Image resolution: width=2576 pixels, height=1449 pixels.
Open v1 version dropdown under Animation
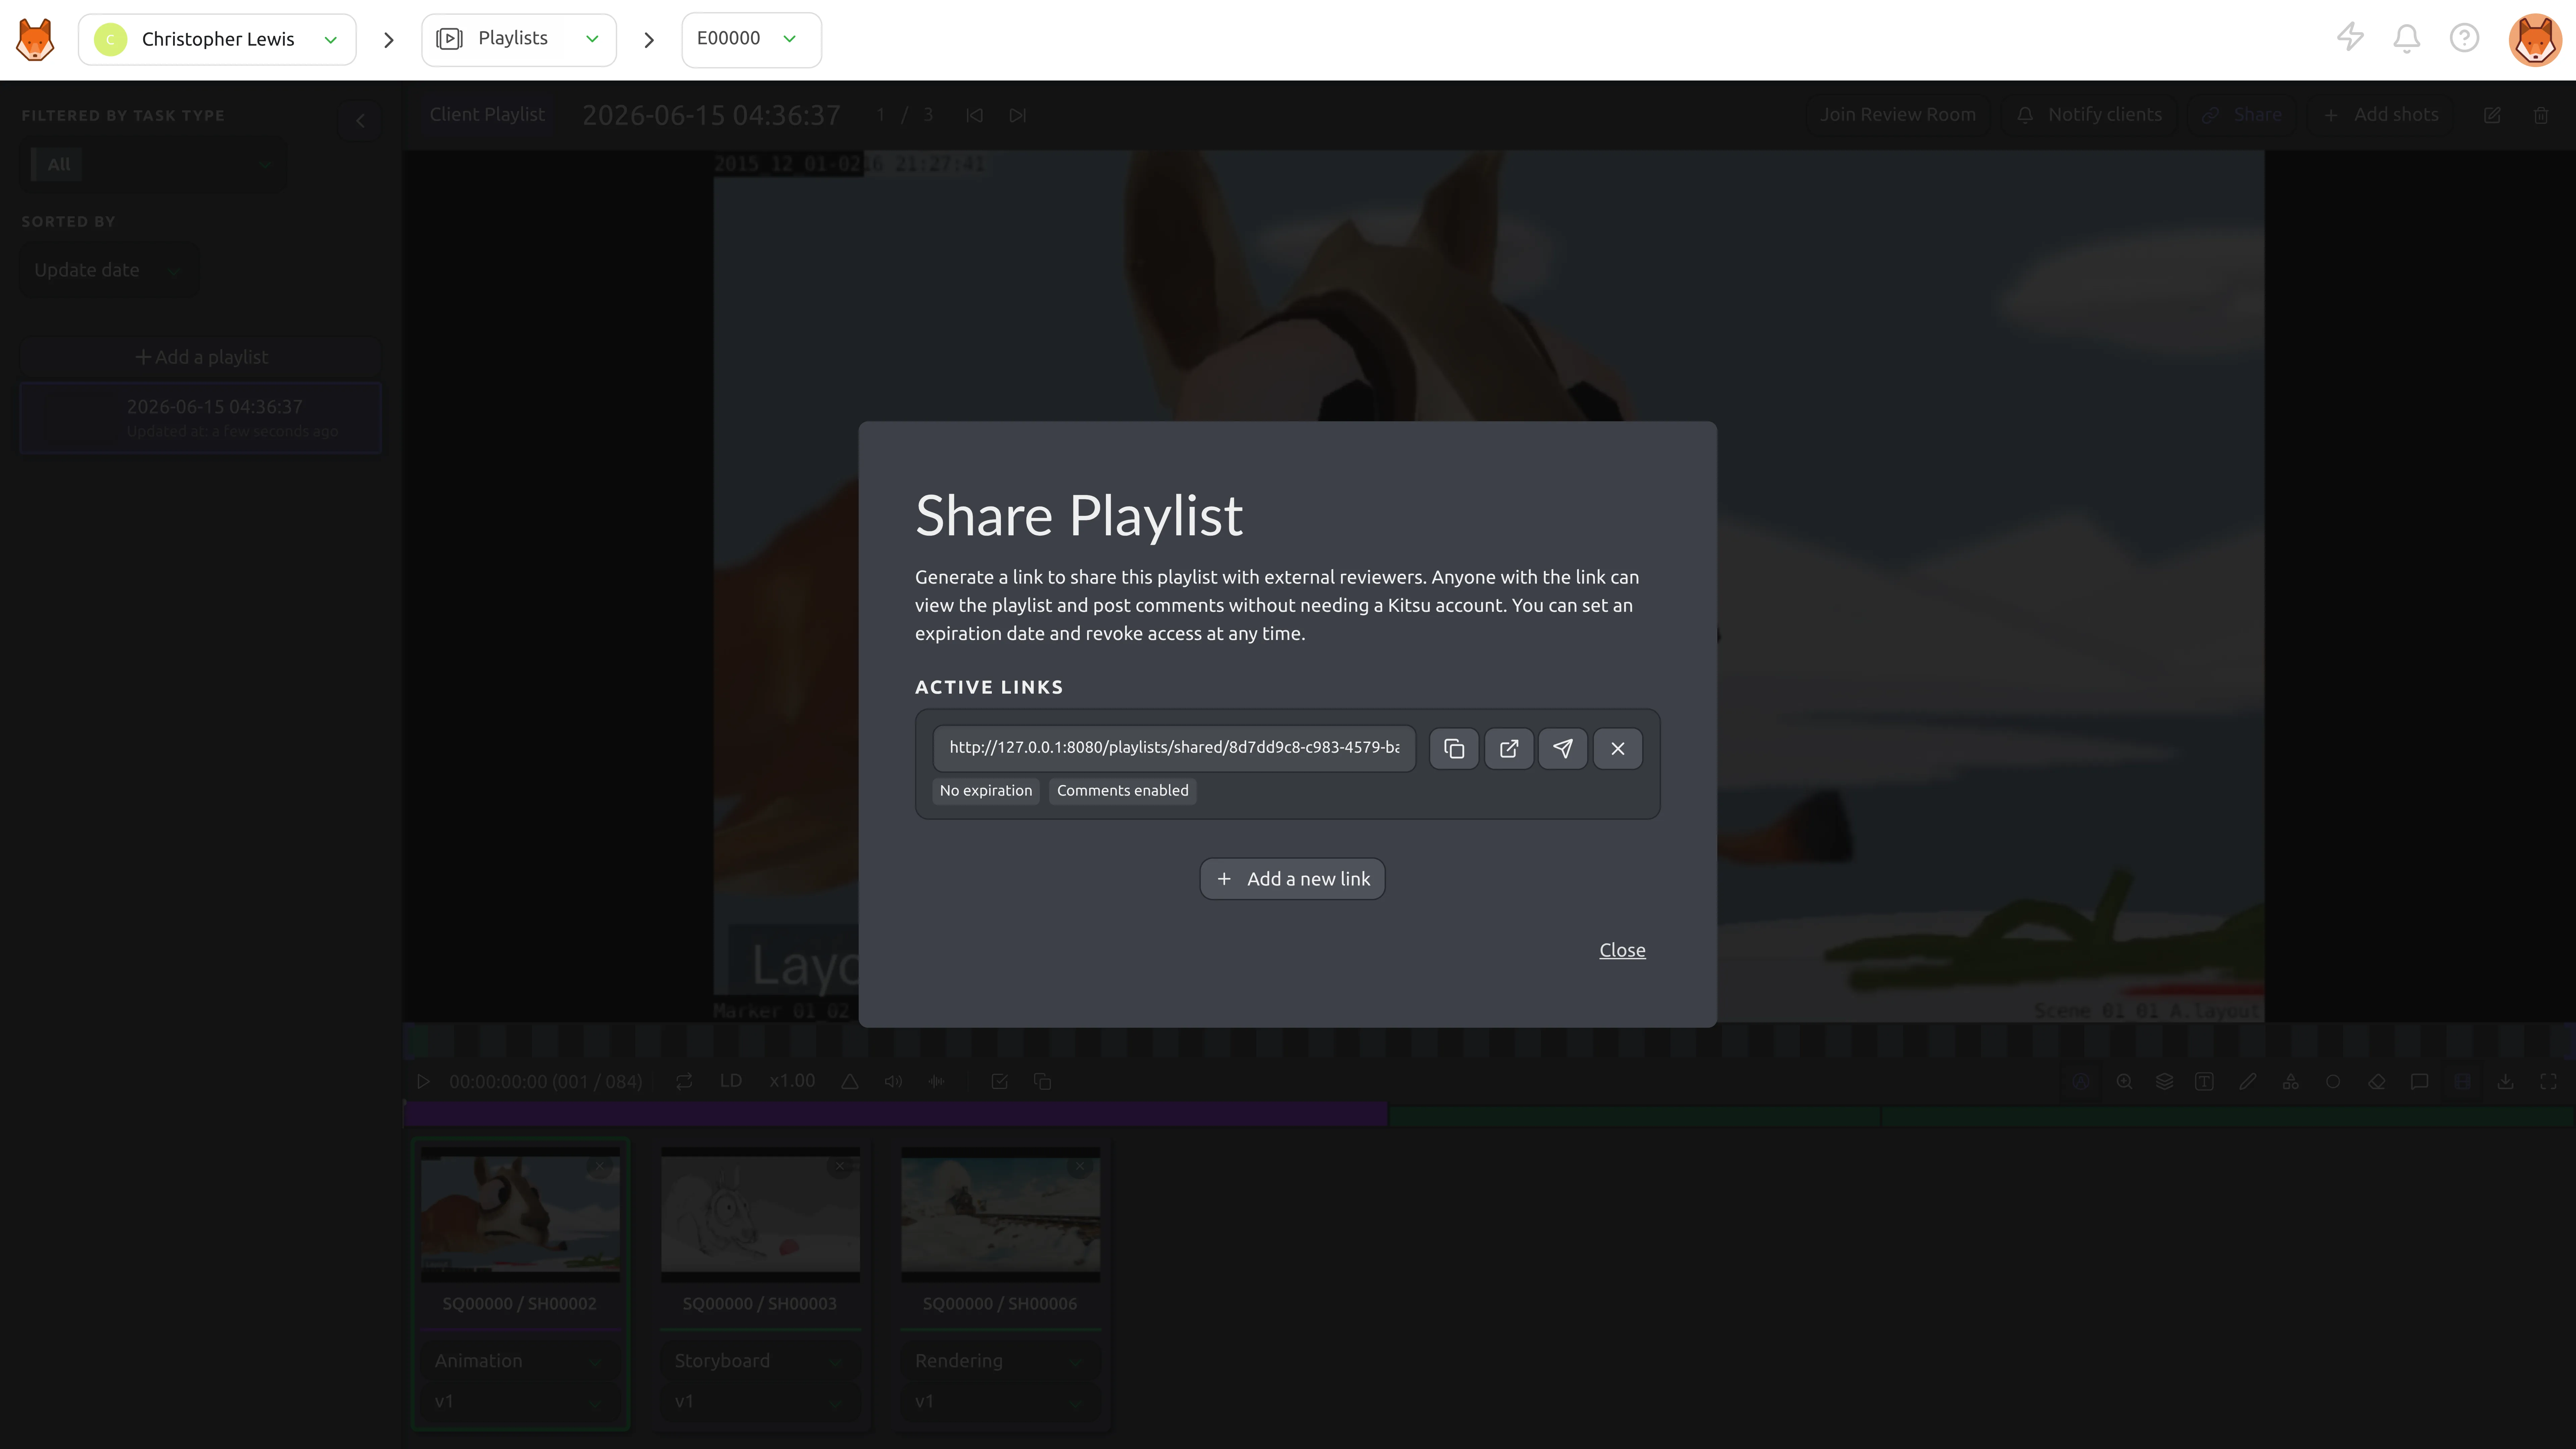tap(520, 1402)
